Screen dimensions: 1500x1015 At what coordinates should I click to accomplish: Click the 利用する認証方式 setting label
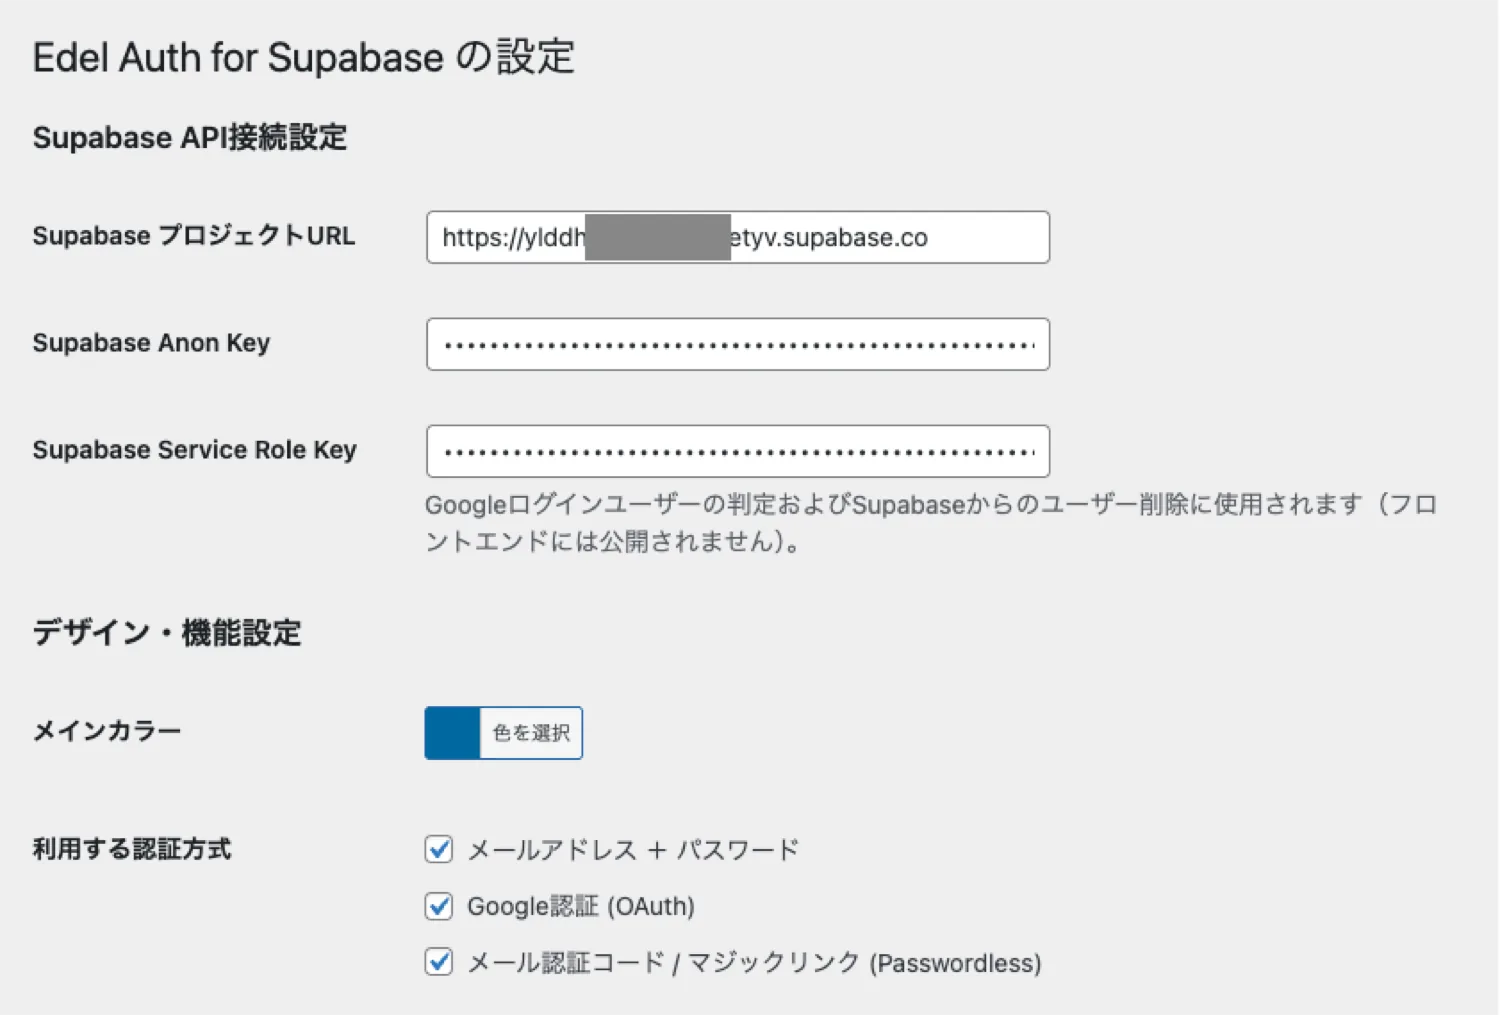tap(133, 849)
